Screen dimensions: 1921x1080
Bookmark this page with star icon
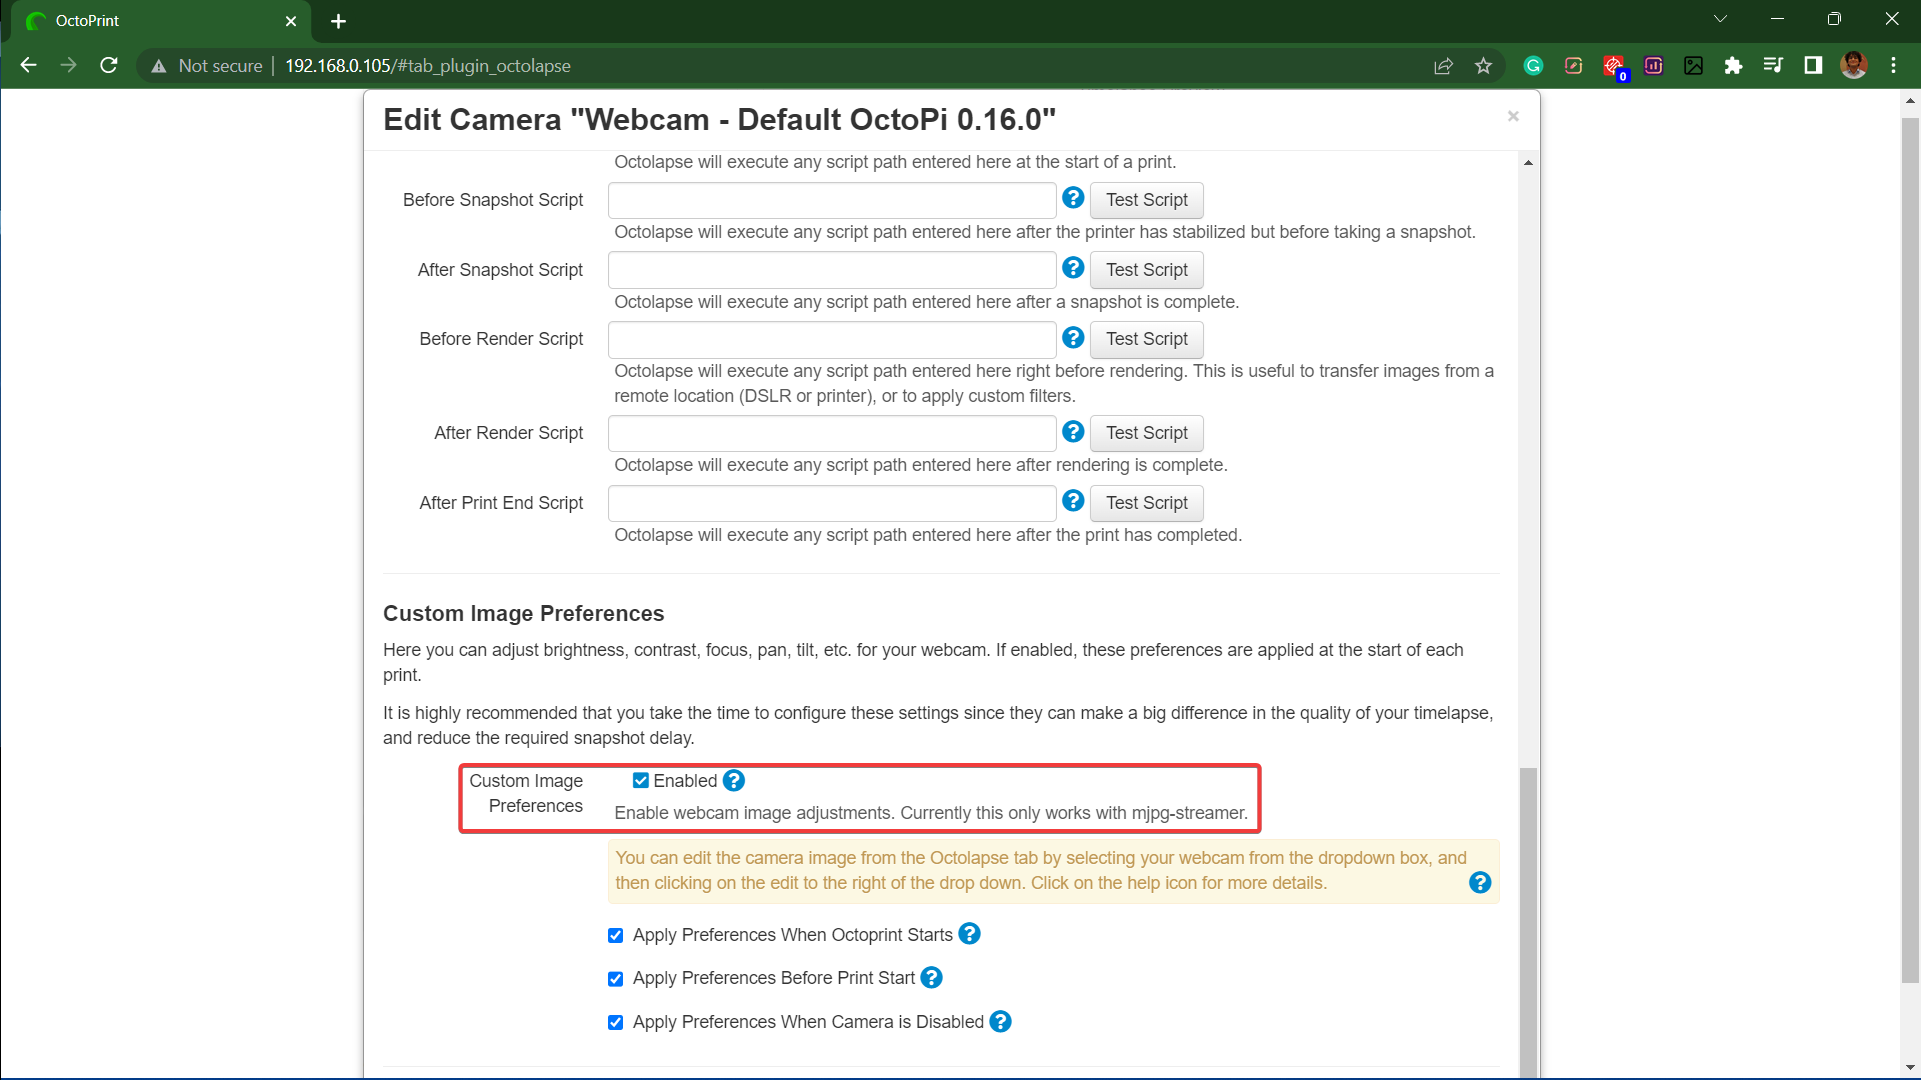pos(1483,66)
